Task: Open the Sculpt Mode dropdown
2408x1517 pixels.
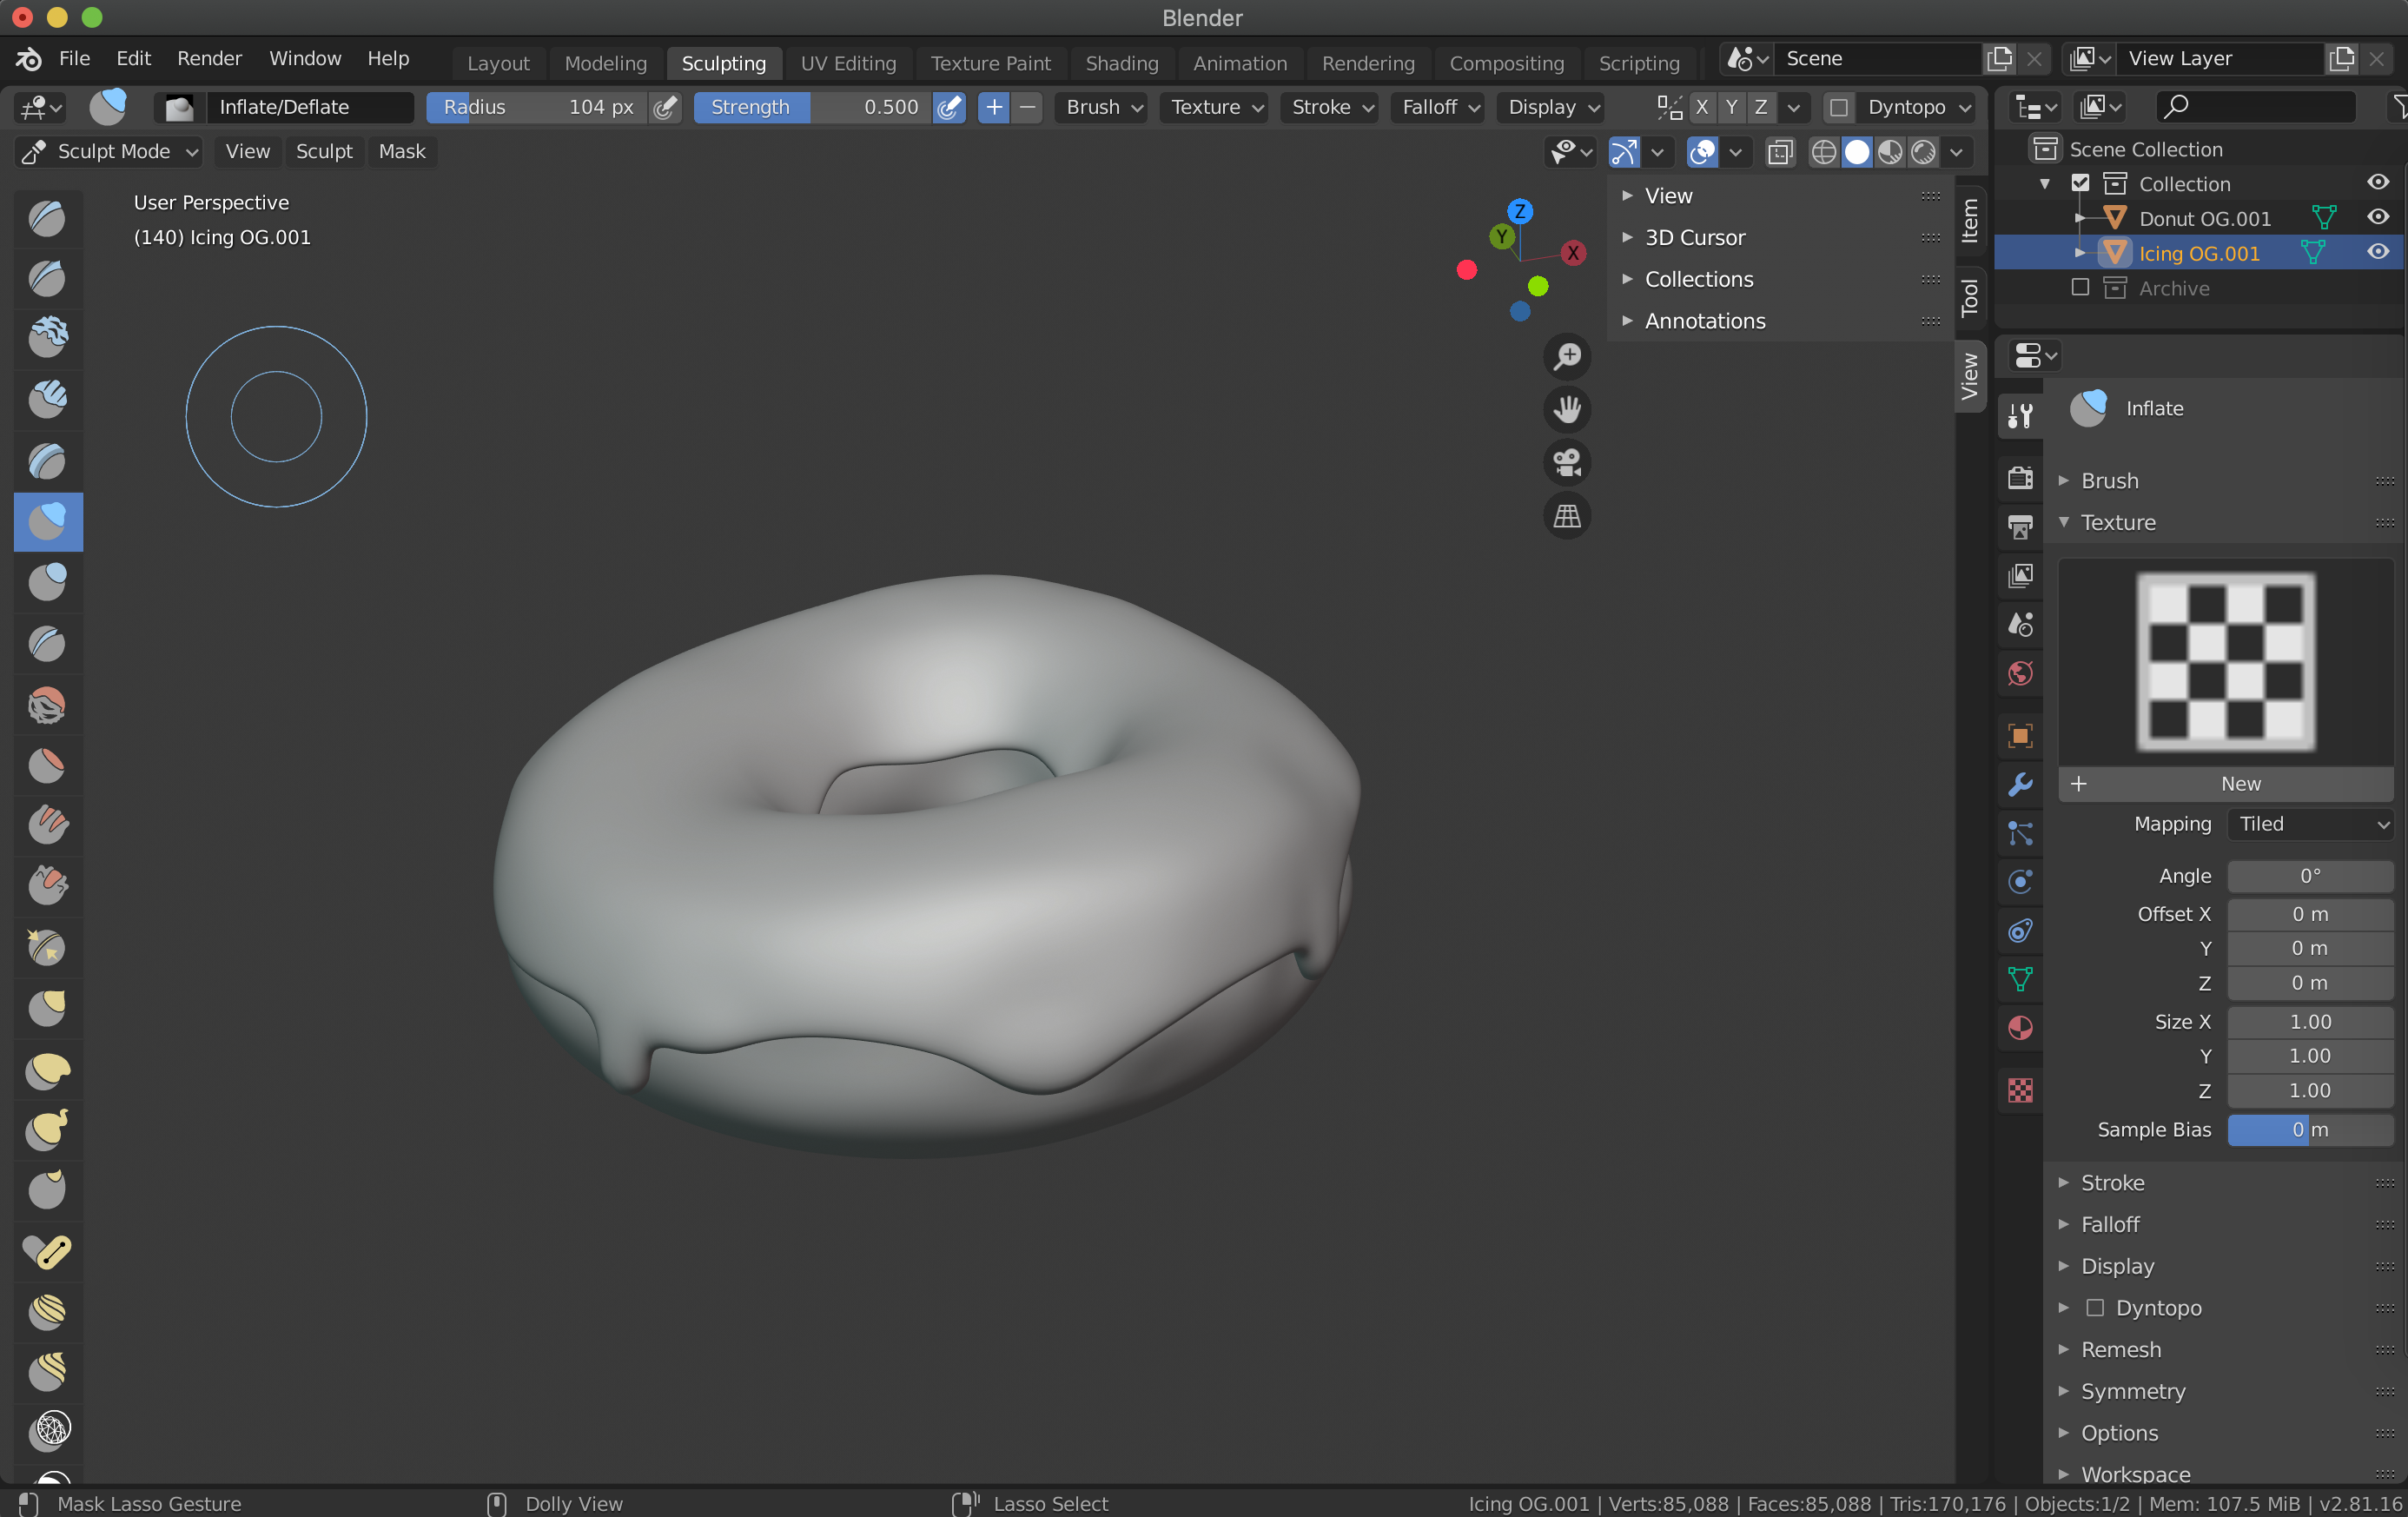Action: click(x=110, y=152)
